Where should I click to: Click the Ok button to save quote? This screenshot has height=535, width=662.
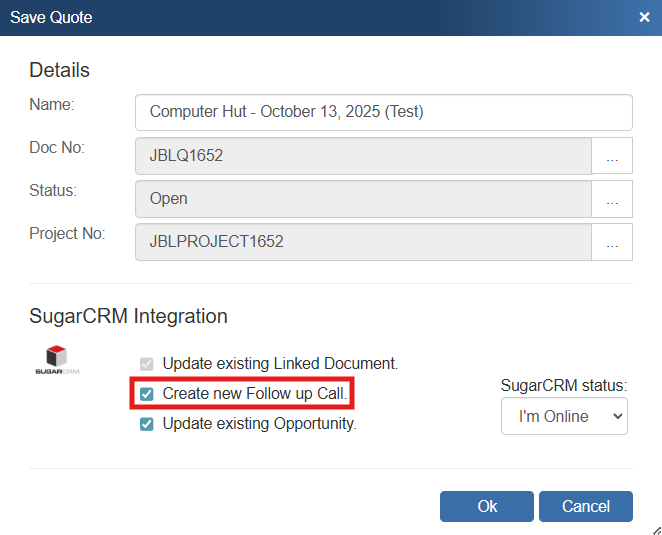click(487, 506)
